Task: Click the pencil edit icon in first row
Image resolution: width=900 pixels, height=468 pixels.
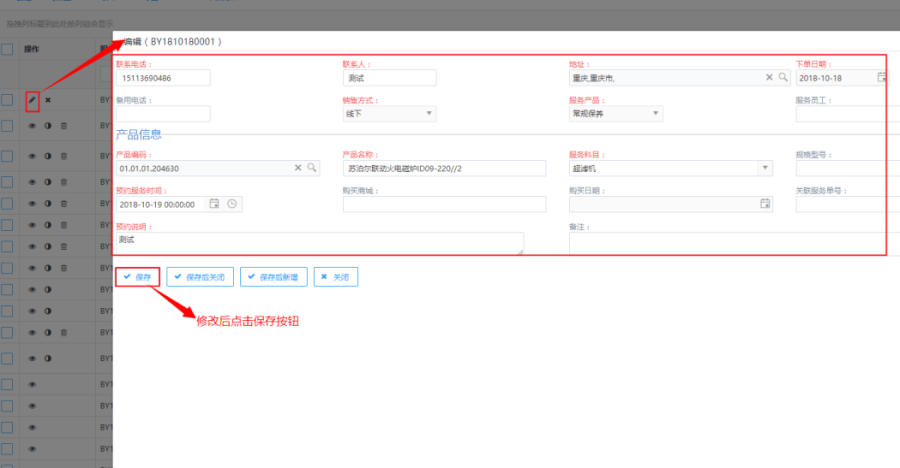Action: click(x=32, y=100)
